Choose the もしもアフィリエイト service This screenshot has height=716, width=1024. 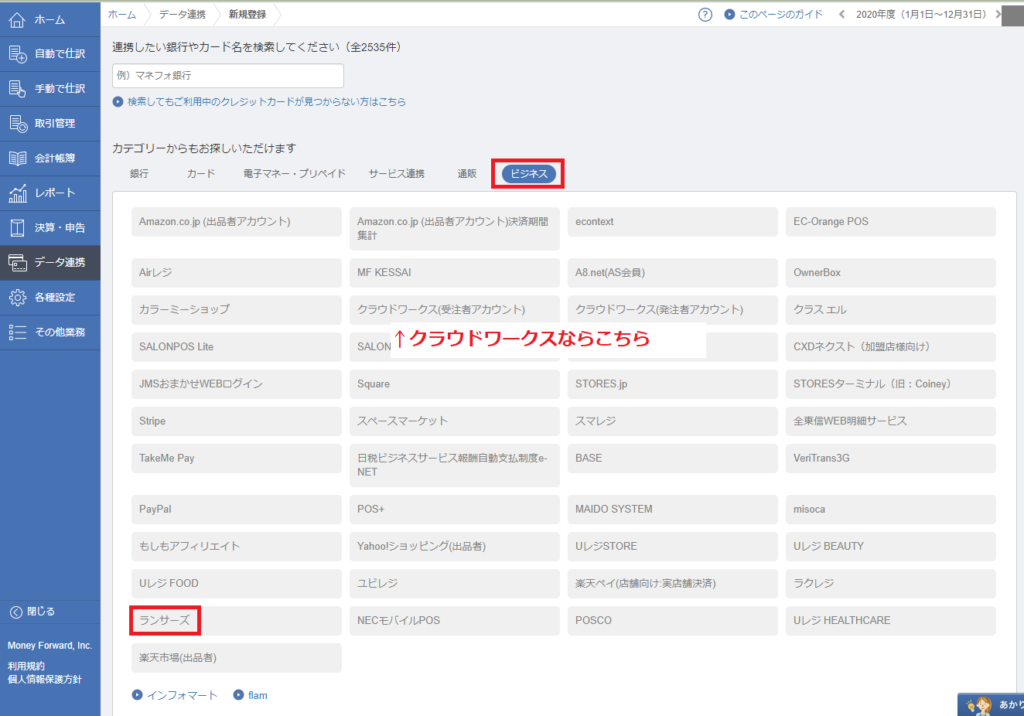click(236, 547)
